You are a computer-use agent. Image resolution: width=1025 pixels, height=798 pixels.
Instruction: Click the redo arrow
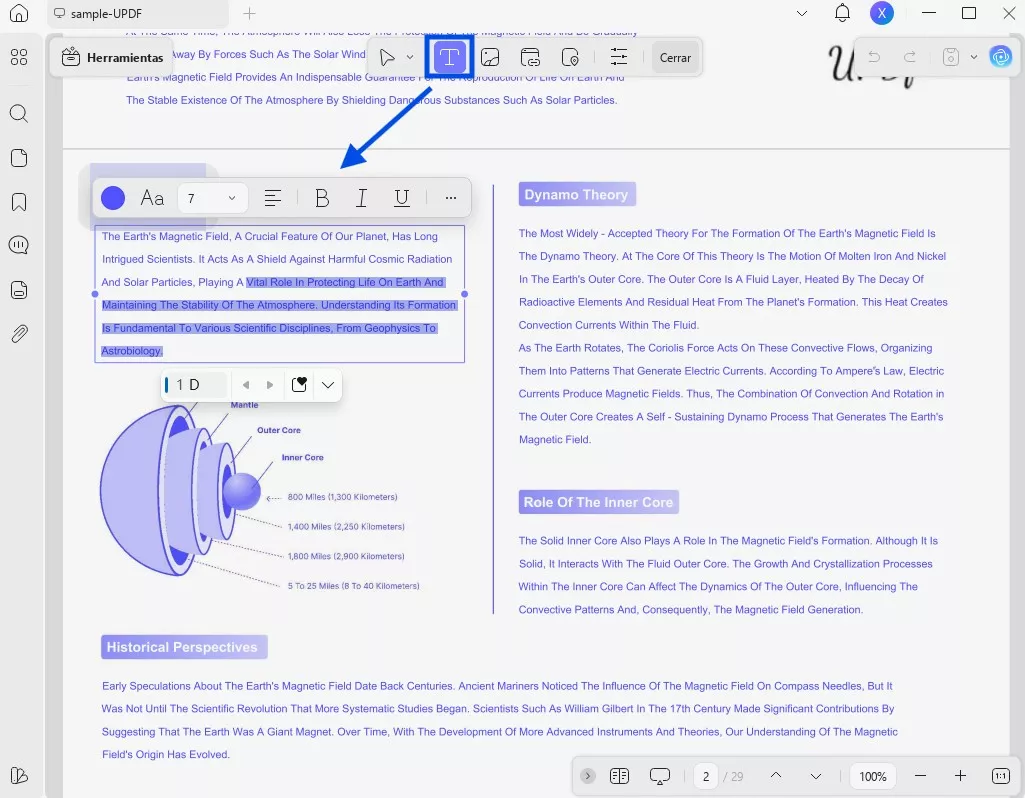pos(909,58)
